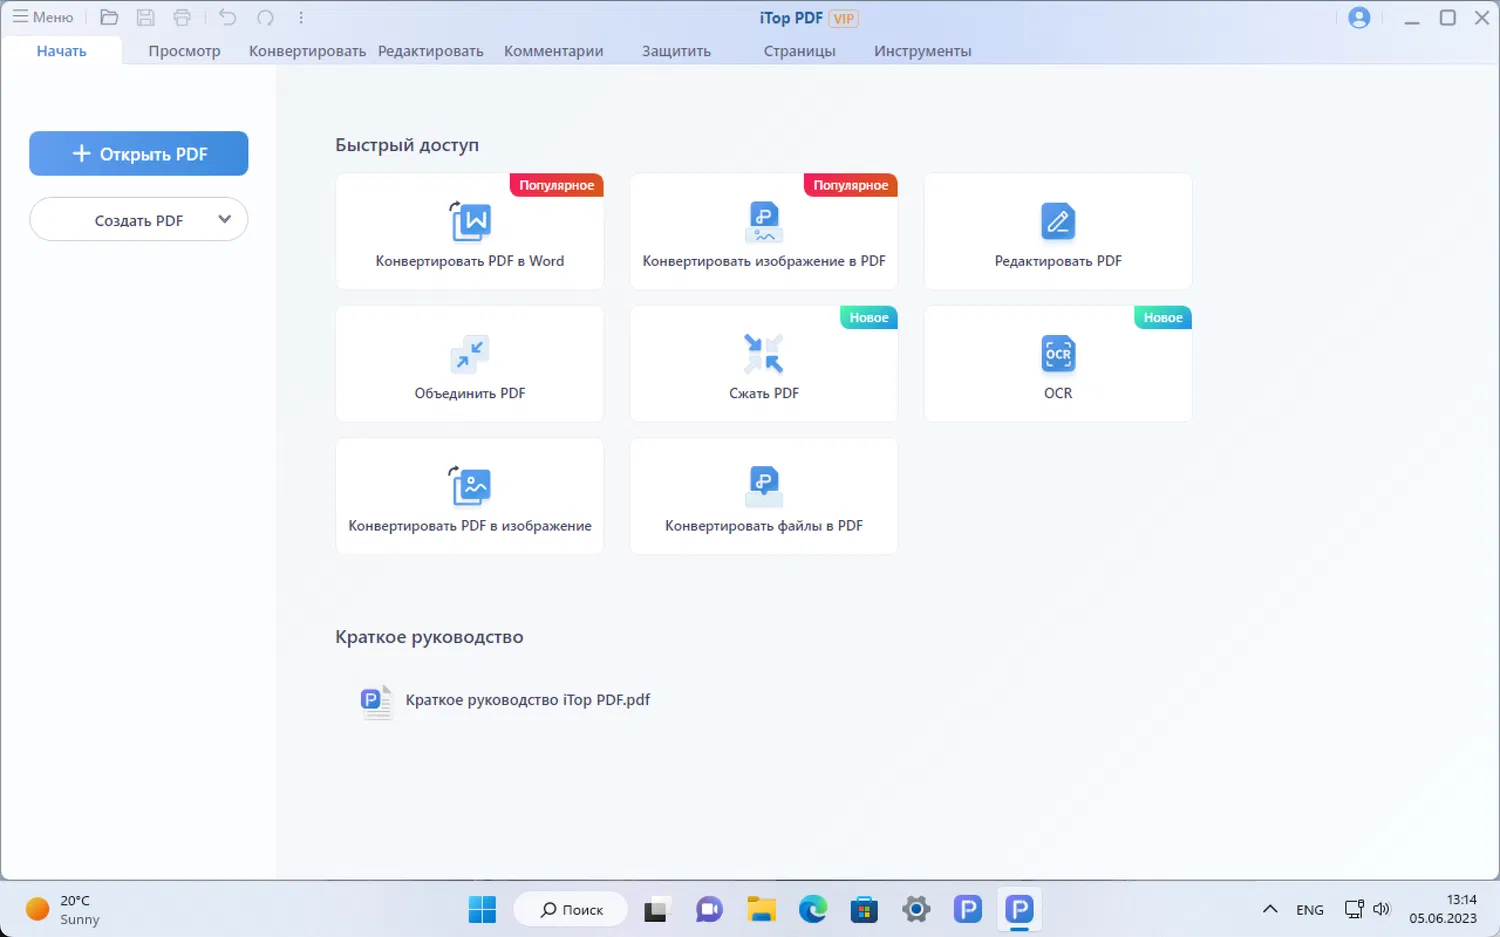Click the active iTop PDF taskbar icon
This screenshot has width=1500, height=937.
tap(1019, 910)
